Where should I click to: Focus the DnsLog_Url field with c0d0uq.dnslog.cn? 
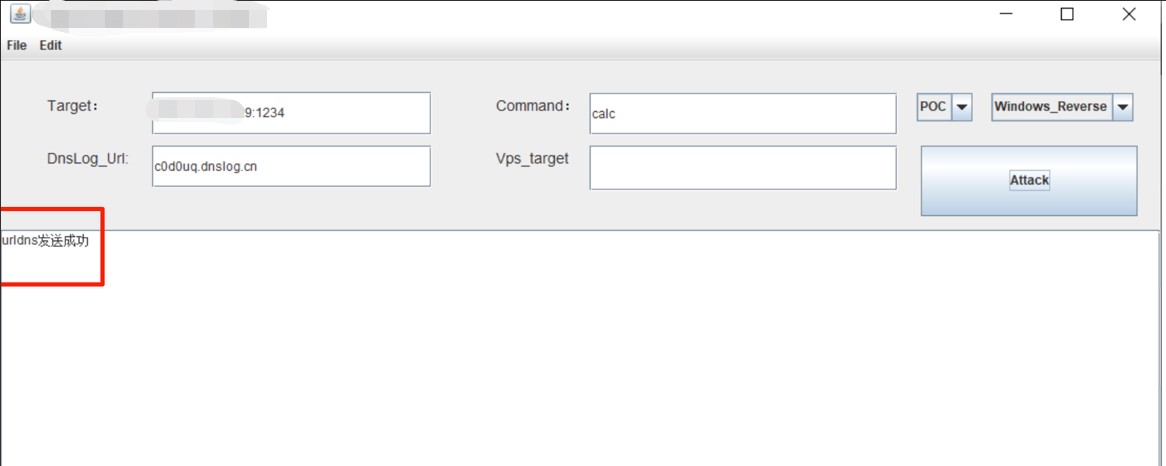pos(292,166)
